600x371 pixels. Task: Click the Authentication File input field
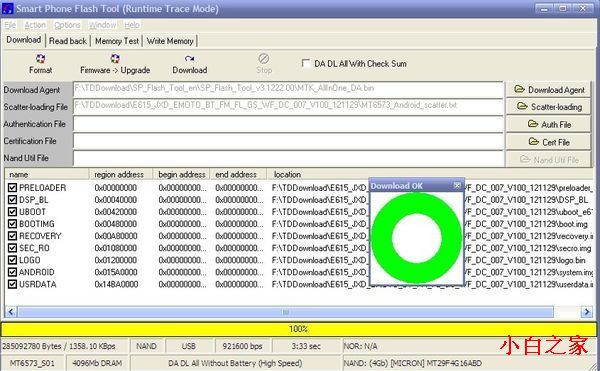[x=288, y=124]
